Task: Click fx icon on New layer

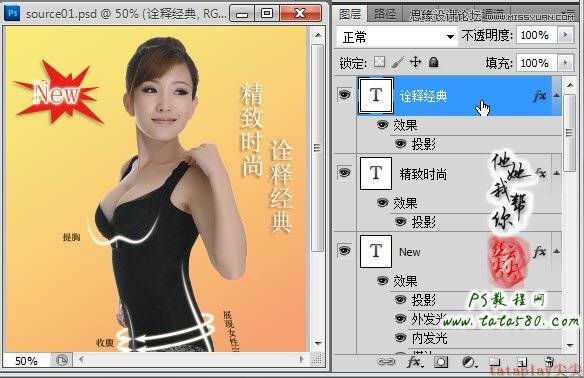Action: click(x=539, y=251)
